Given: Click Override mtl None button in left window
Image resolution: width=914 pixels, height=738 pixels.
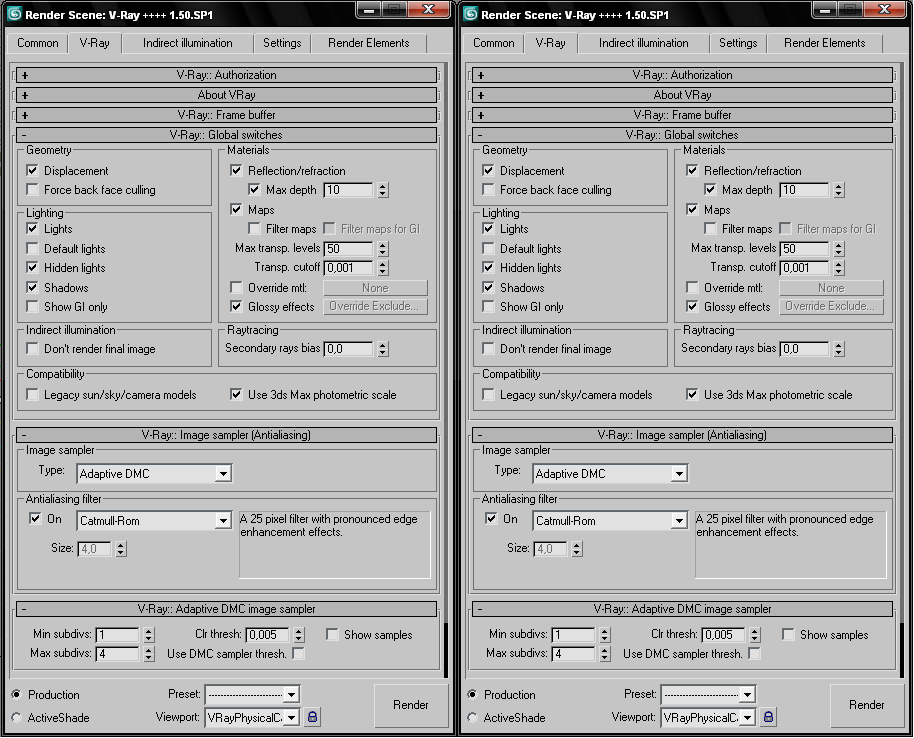Looking at the screenshot, I should pyautogui.click(x=375, y=288).
